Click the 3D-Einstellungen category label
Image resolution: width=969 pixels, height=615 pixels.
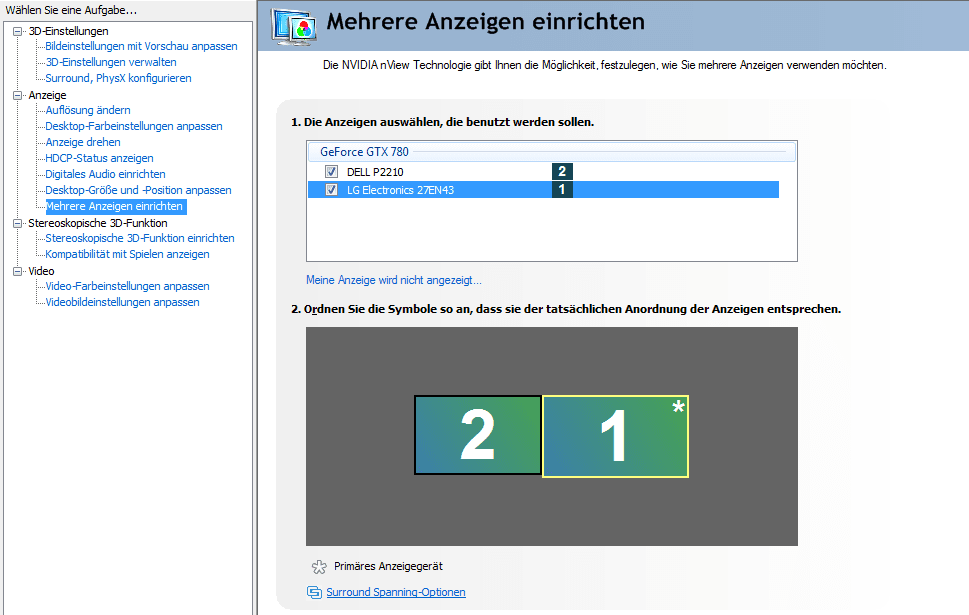(69, 31)
